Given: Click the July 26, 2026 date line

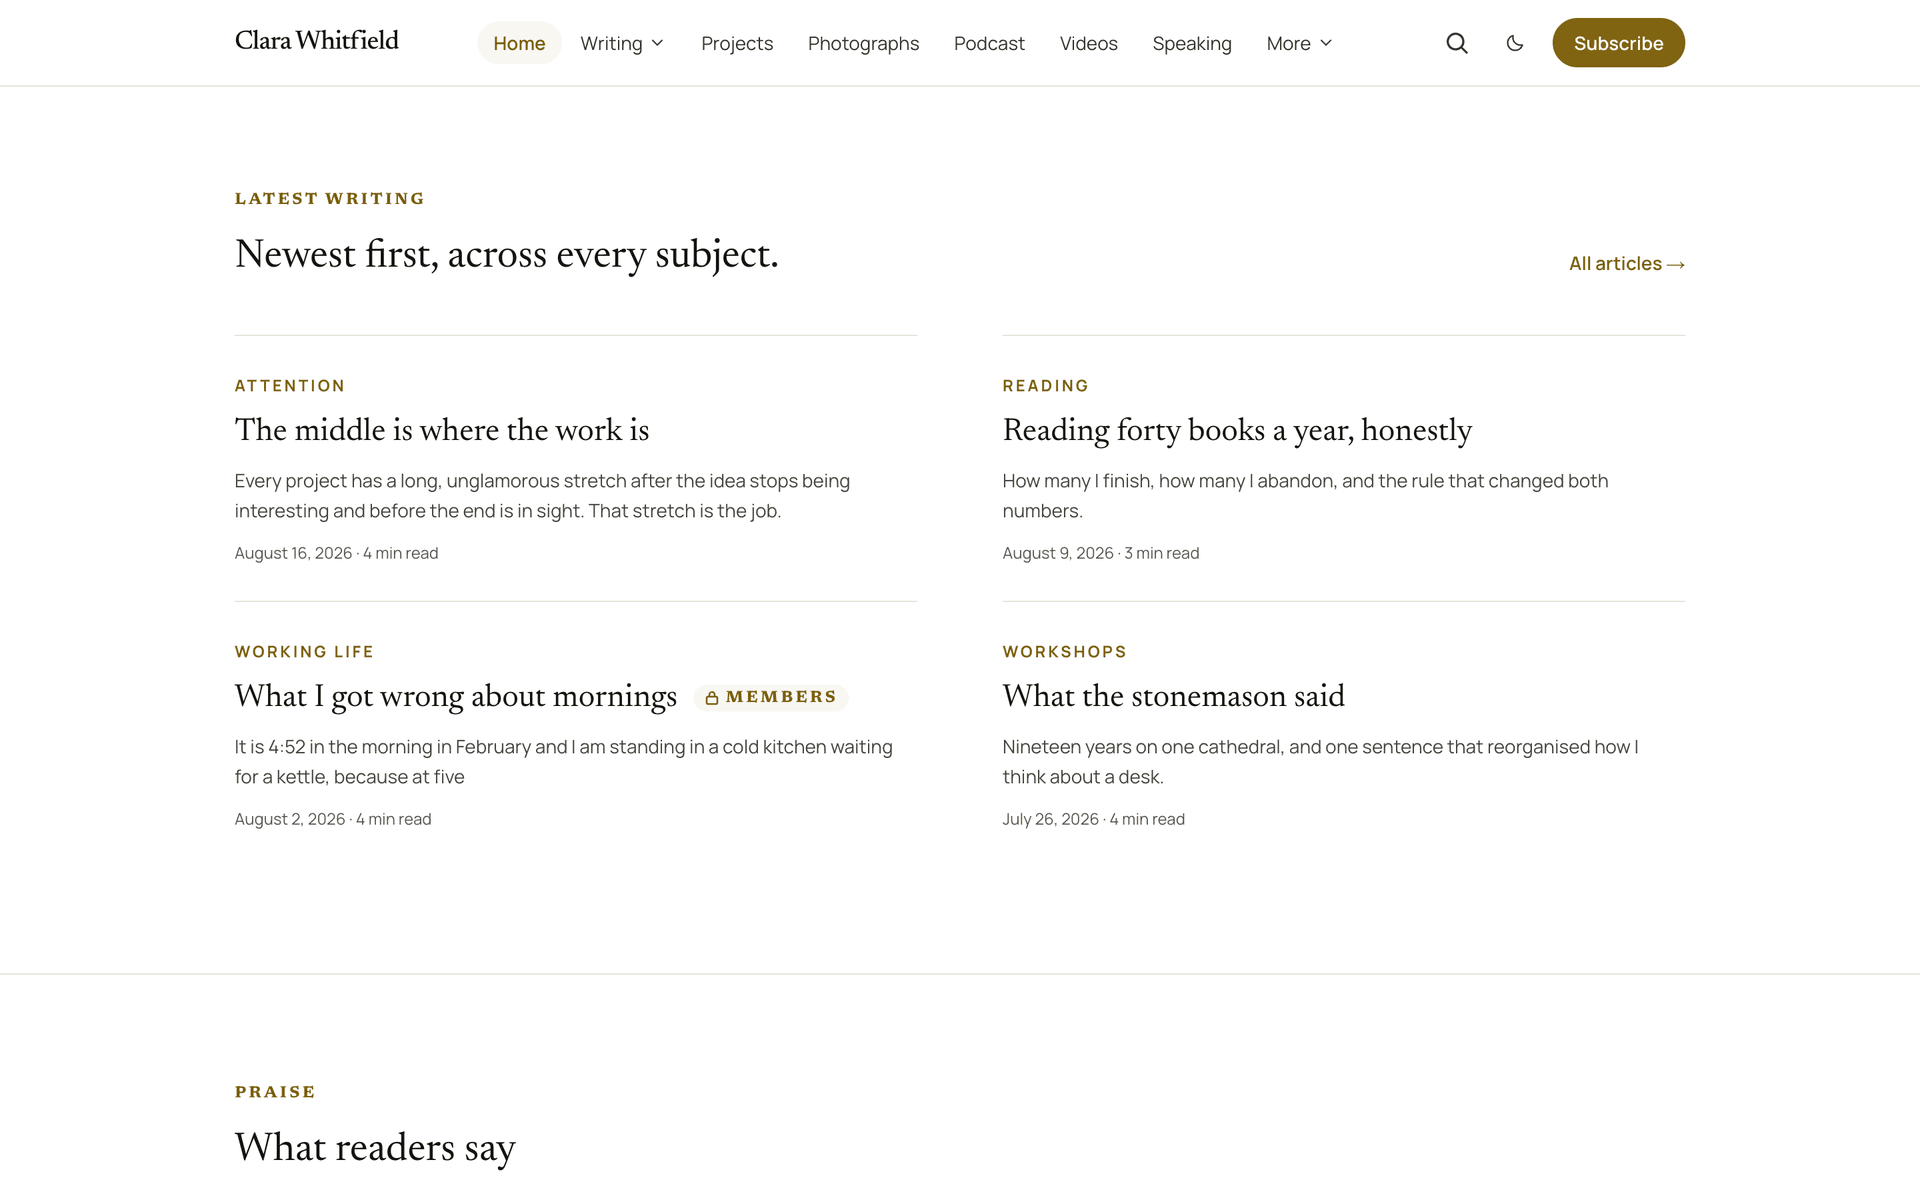Looking at the screenshot, I should coord(1094,819).
